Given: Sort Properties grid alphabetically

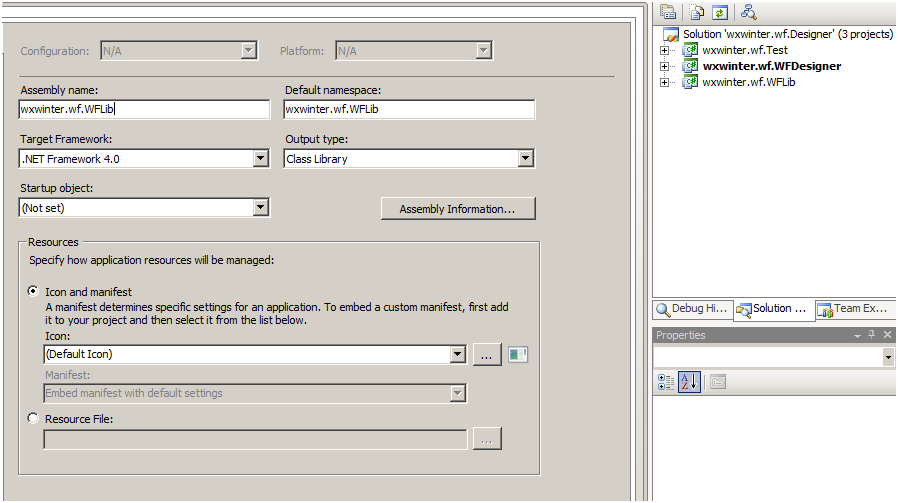Looking at the screenshot, I should [690, 382].
